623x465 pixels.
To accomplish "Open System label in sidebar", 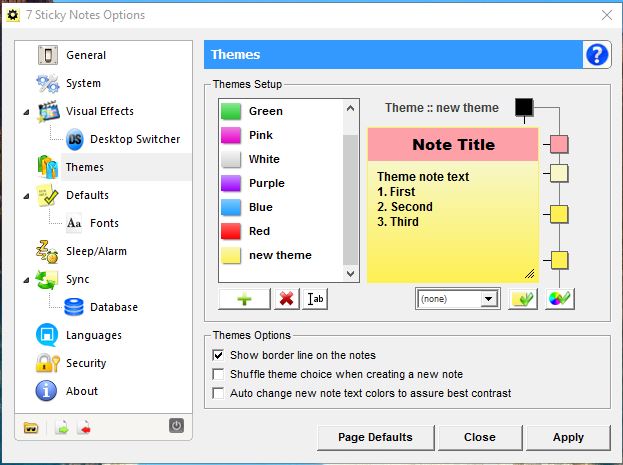I will click(83, 83).
